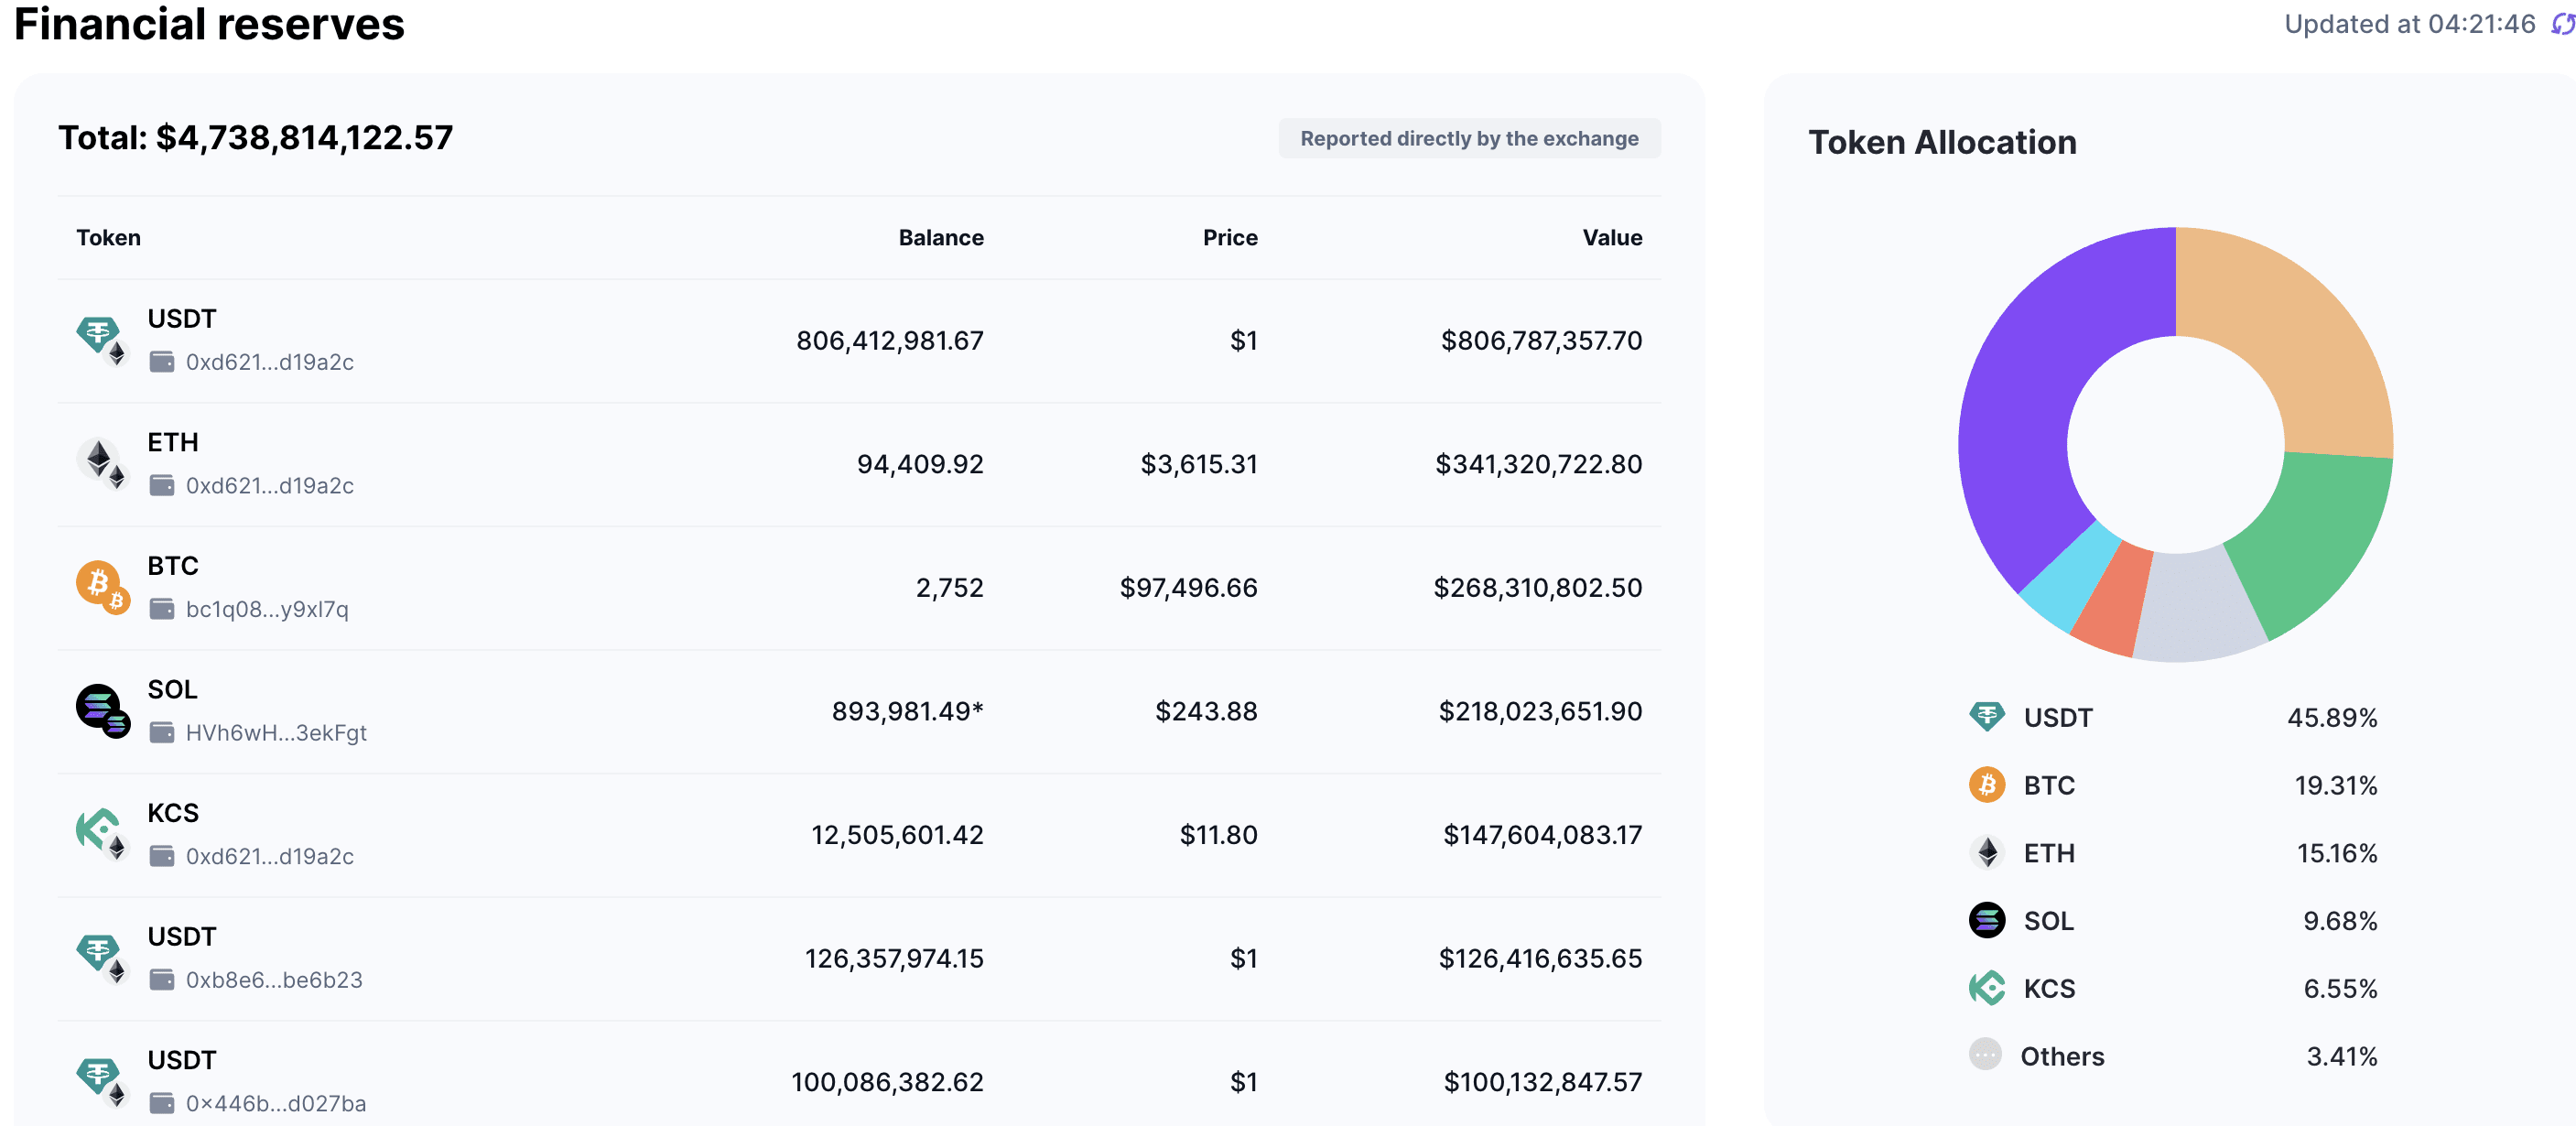
Task: Click the KCS 6.55% legend percentage
Action: (x=2340, y=989)
